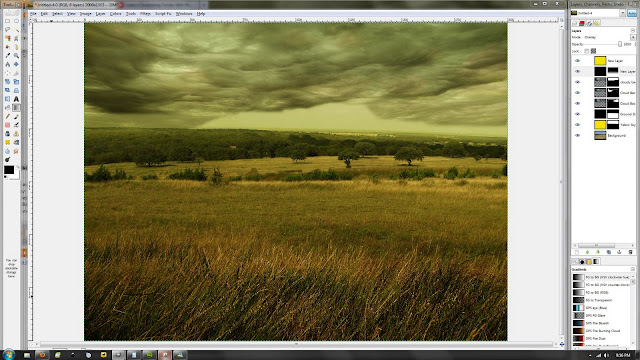The height and width of the screenshot is (360, 640).
Task: Adjust the layer Opacity slider
Action: tap(603, 44)
